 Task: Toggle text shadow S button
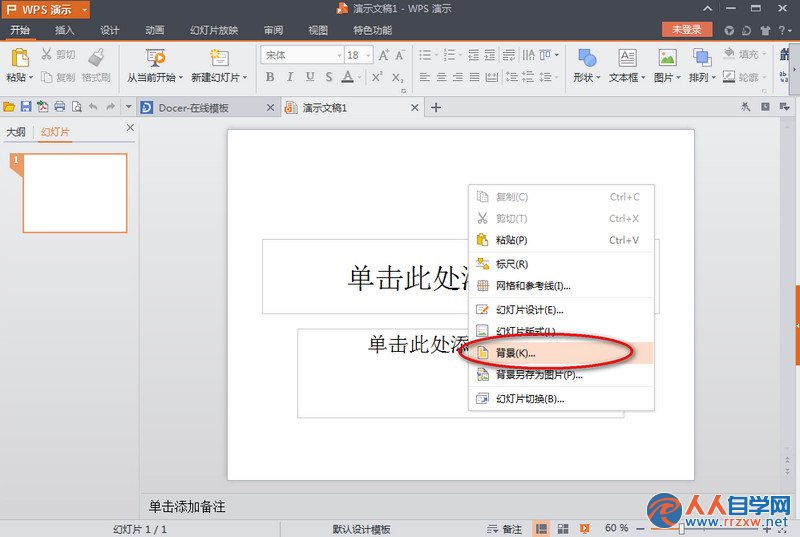point(329,77)
